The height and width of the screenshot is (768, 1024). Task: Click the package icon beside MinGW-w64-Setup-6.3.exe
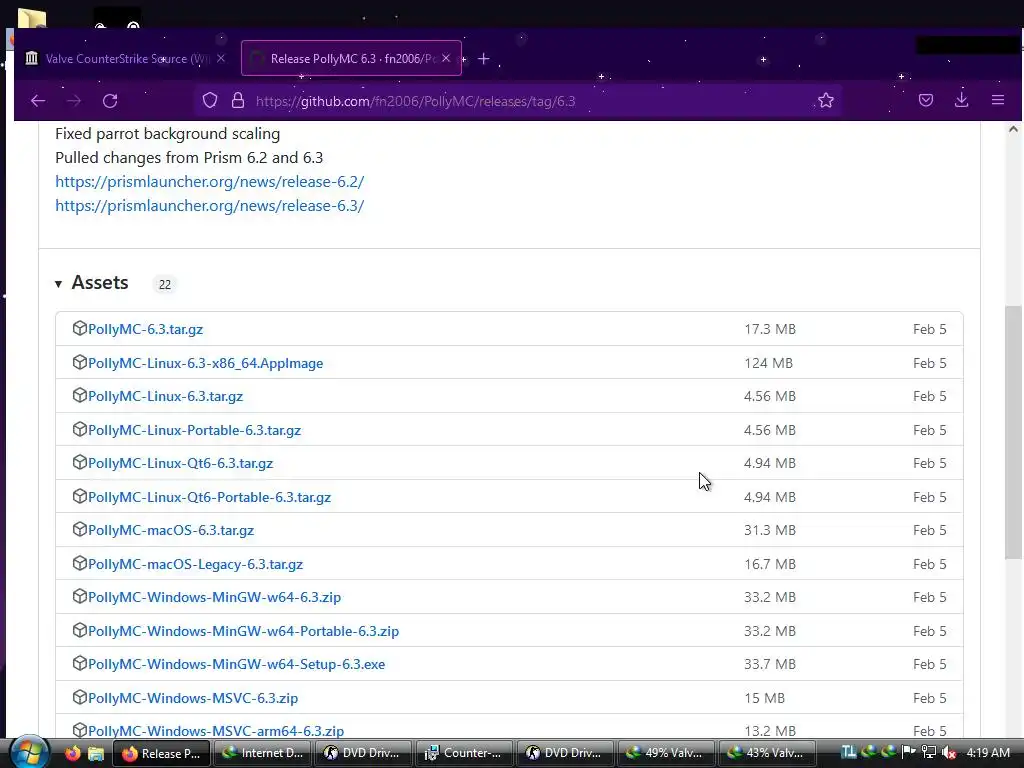pos(80,664)
